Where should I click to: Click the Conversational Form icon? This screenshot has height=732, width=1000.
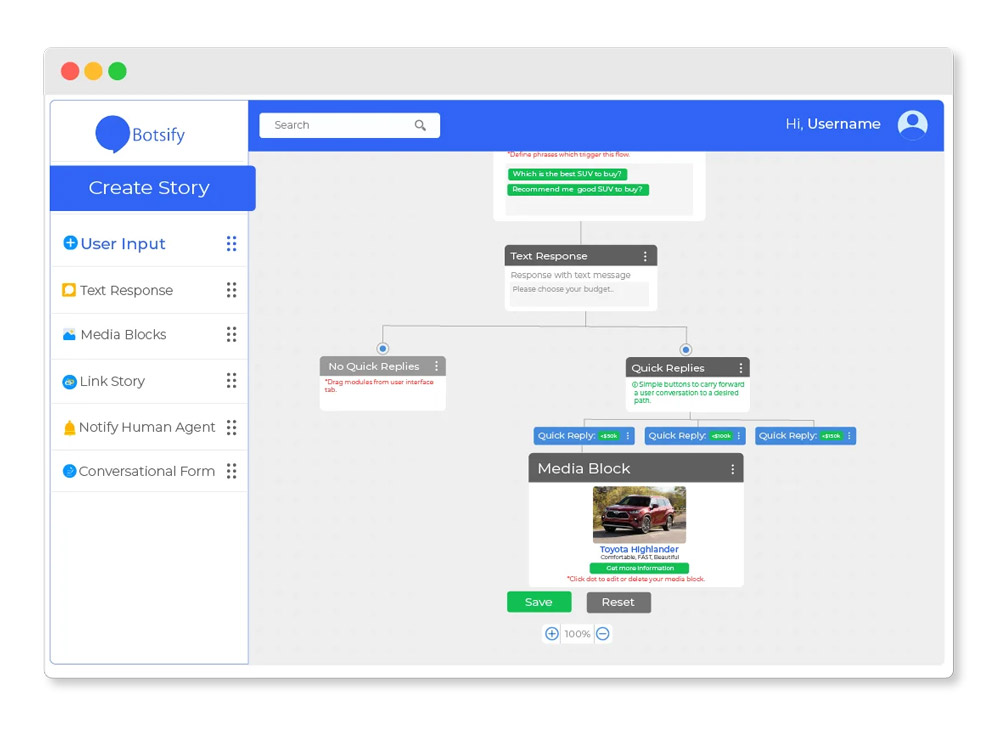click(69, 471)
